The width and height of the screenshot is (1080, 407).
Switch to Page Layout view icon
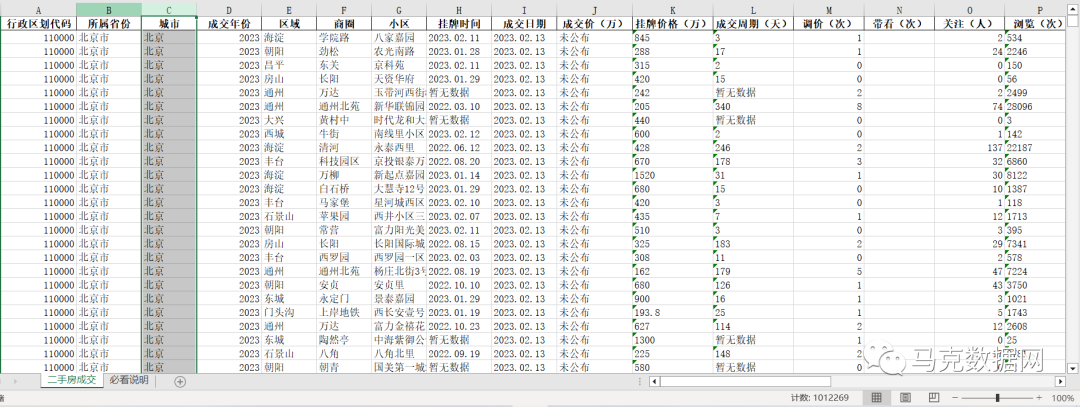tap(906, 398)
